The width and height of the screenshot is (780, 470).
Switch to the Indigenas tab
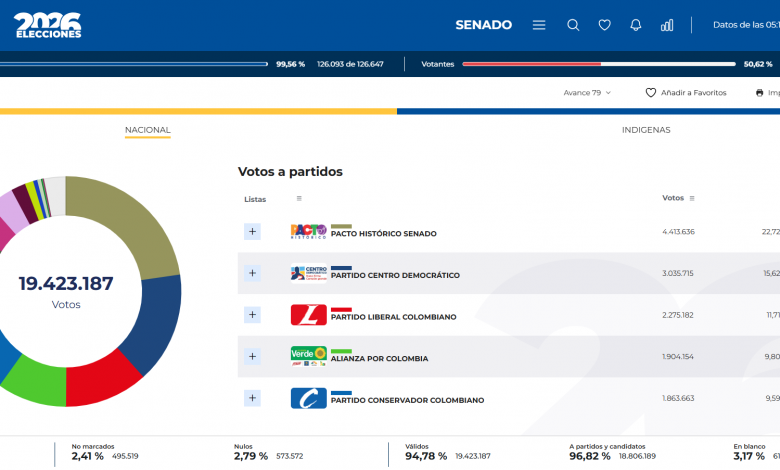[646, 130]
